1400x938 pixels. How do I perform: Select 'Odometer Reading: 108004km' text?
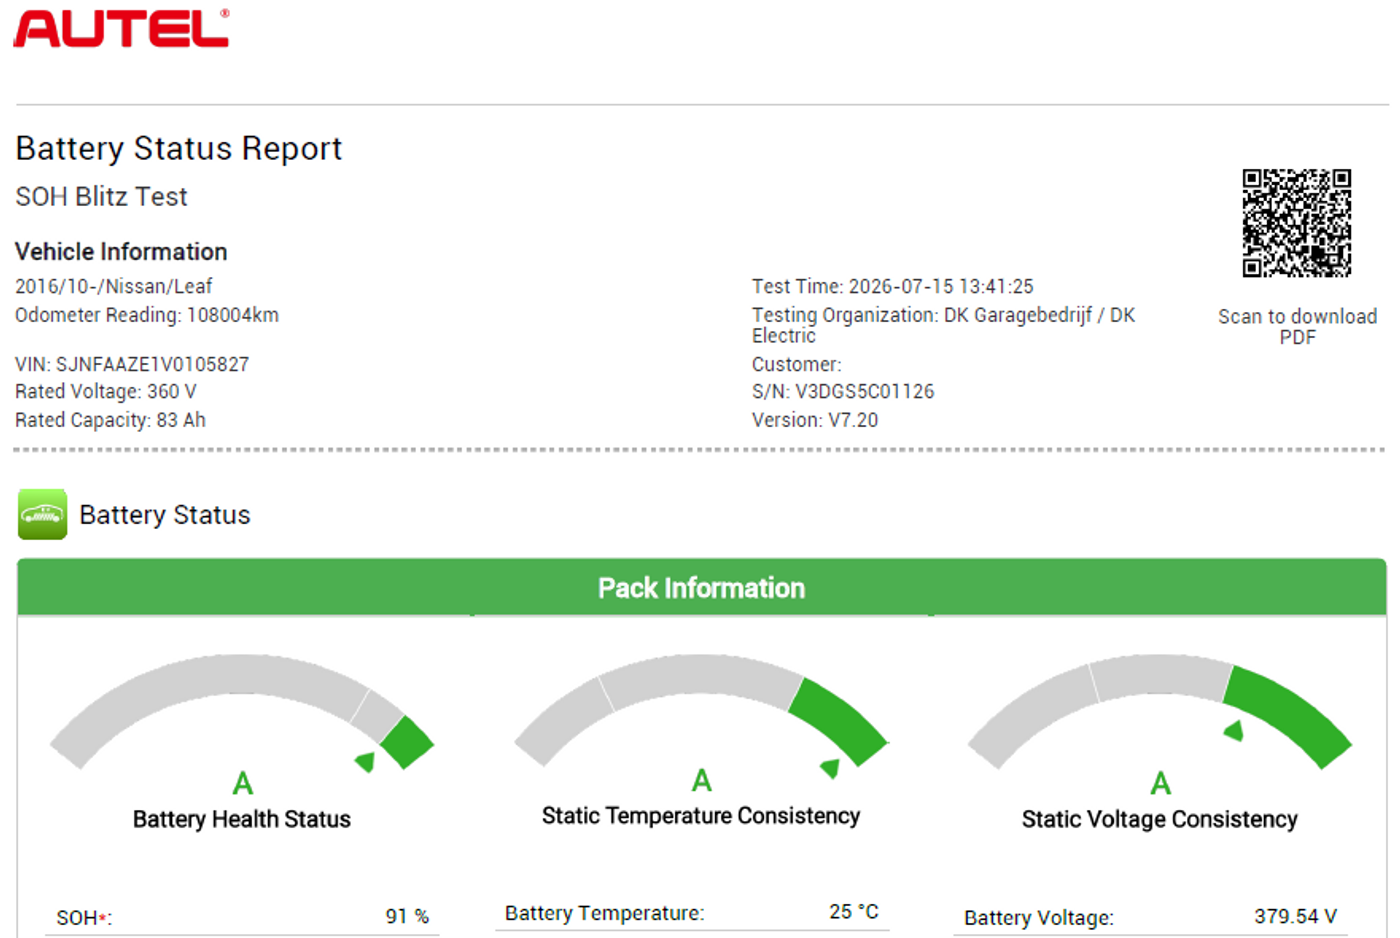pyautogui.click(x=147, y=315)
